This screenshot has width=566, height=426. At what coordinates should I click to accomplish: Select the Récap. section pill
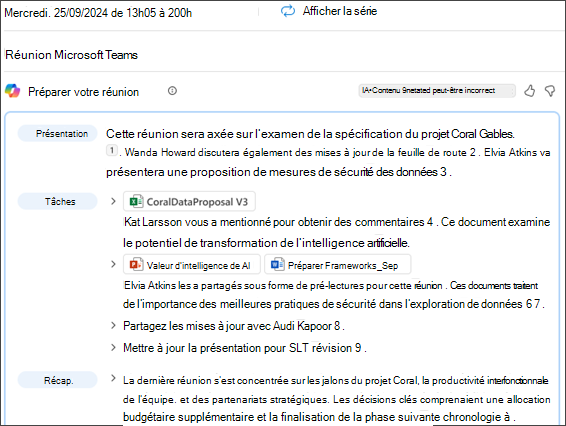[58, 380]
